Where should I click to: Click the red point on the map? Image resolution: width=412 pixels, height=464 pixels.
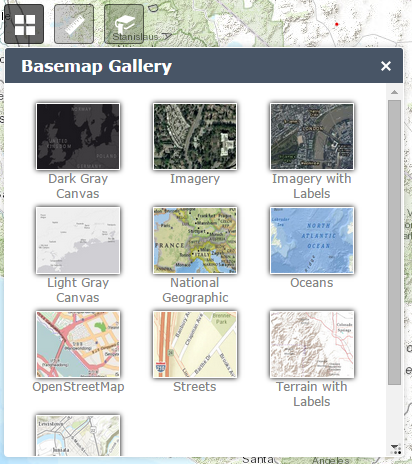click(x=337, y=24)
